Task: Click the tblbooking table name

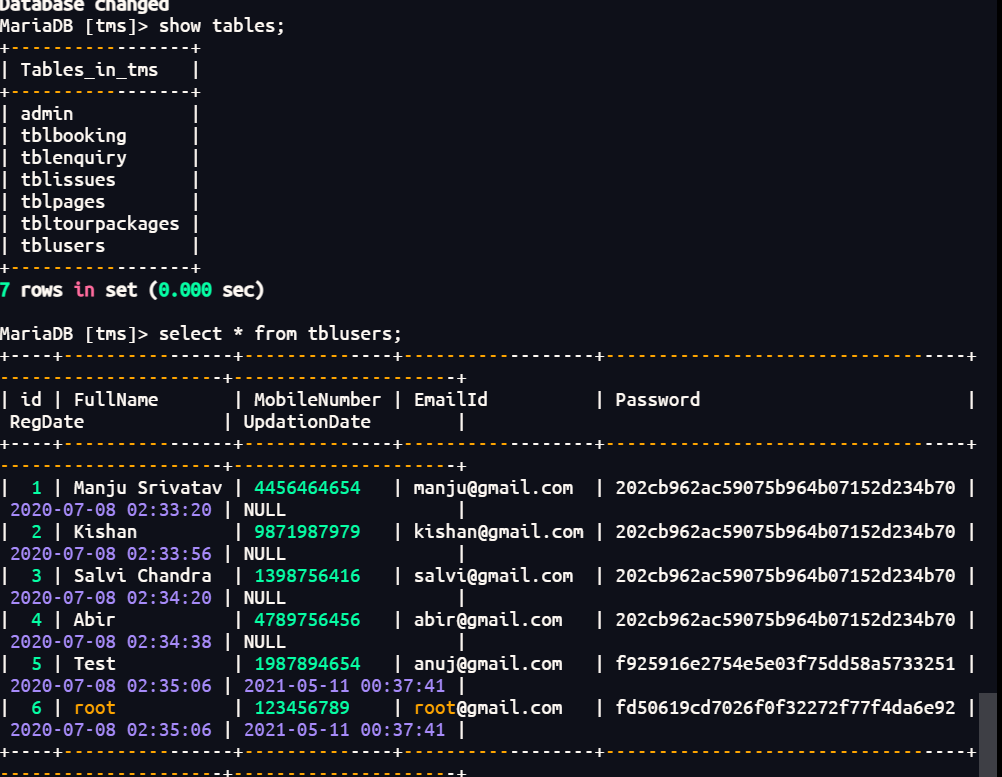Action: click(74, 136)
